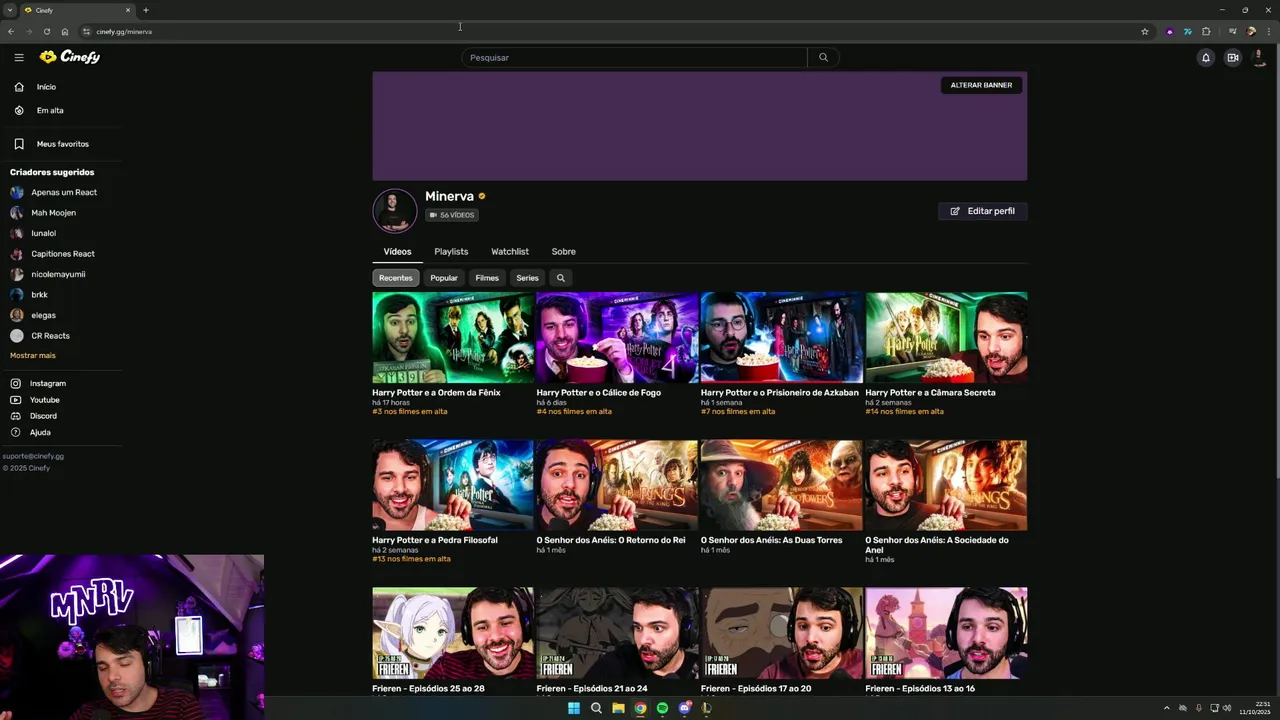Open the Youtube link
The height and width of the screenshot is (720, 1280).
pyautogui.click(x=44, y=400)
